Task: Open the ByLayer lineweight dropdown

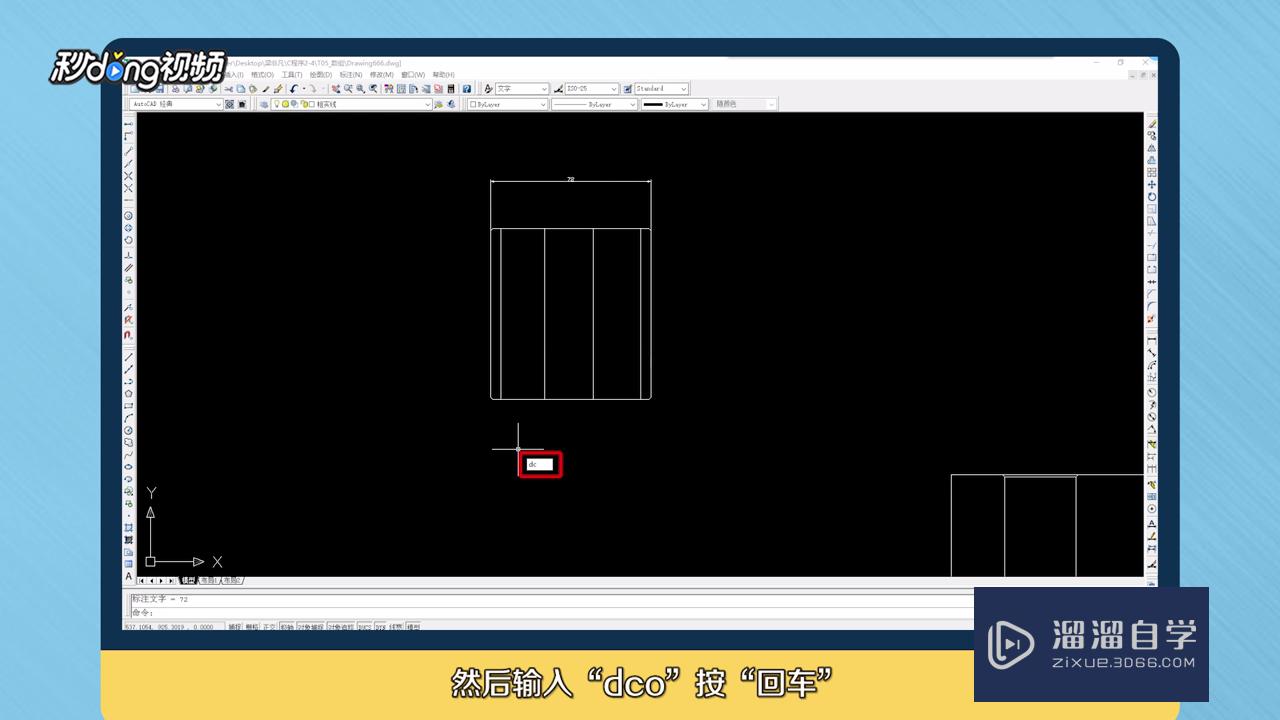Action: point(675,105)
